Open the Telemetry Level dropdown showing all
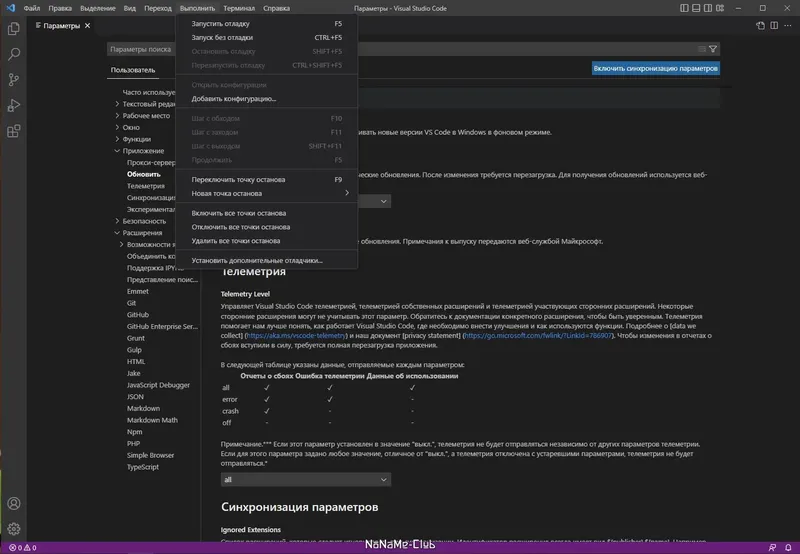The width and height of the screenshot is (800, 554). (306, 480)
